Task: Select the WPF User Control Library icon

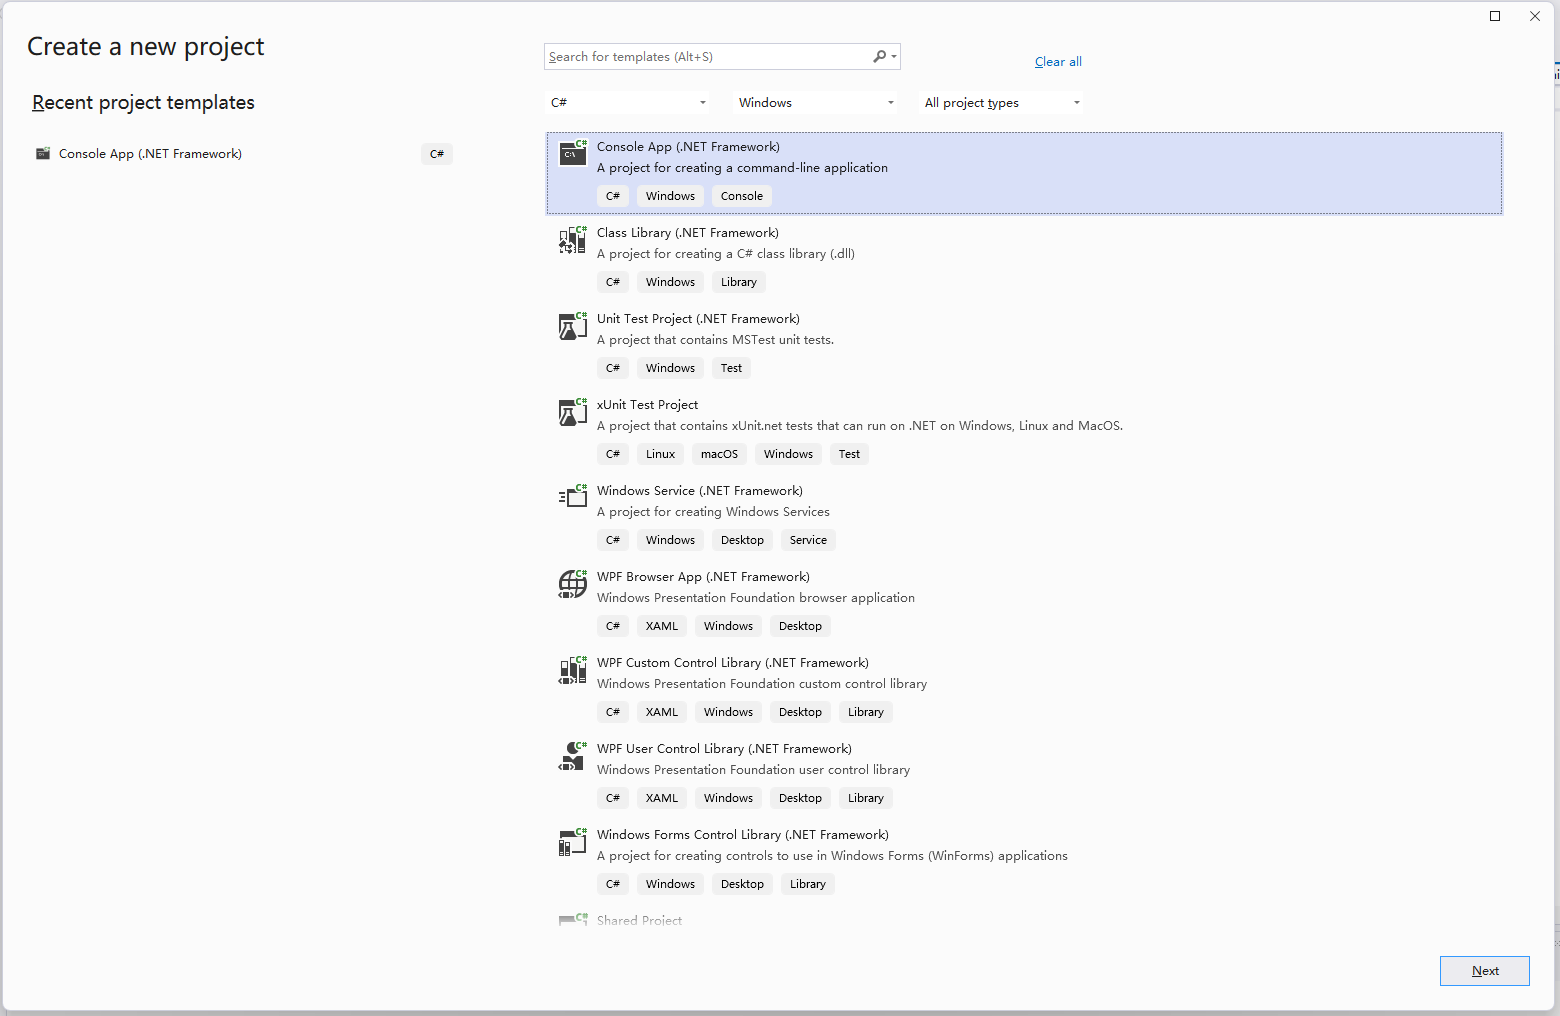Action: [x=573, y=756]
